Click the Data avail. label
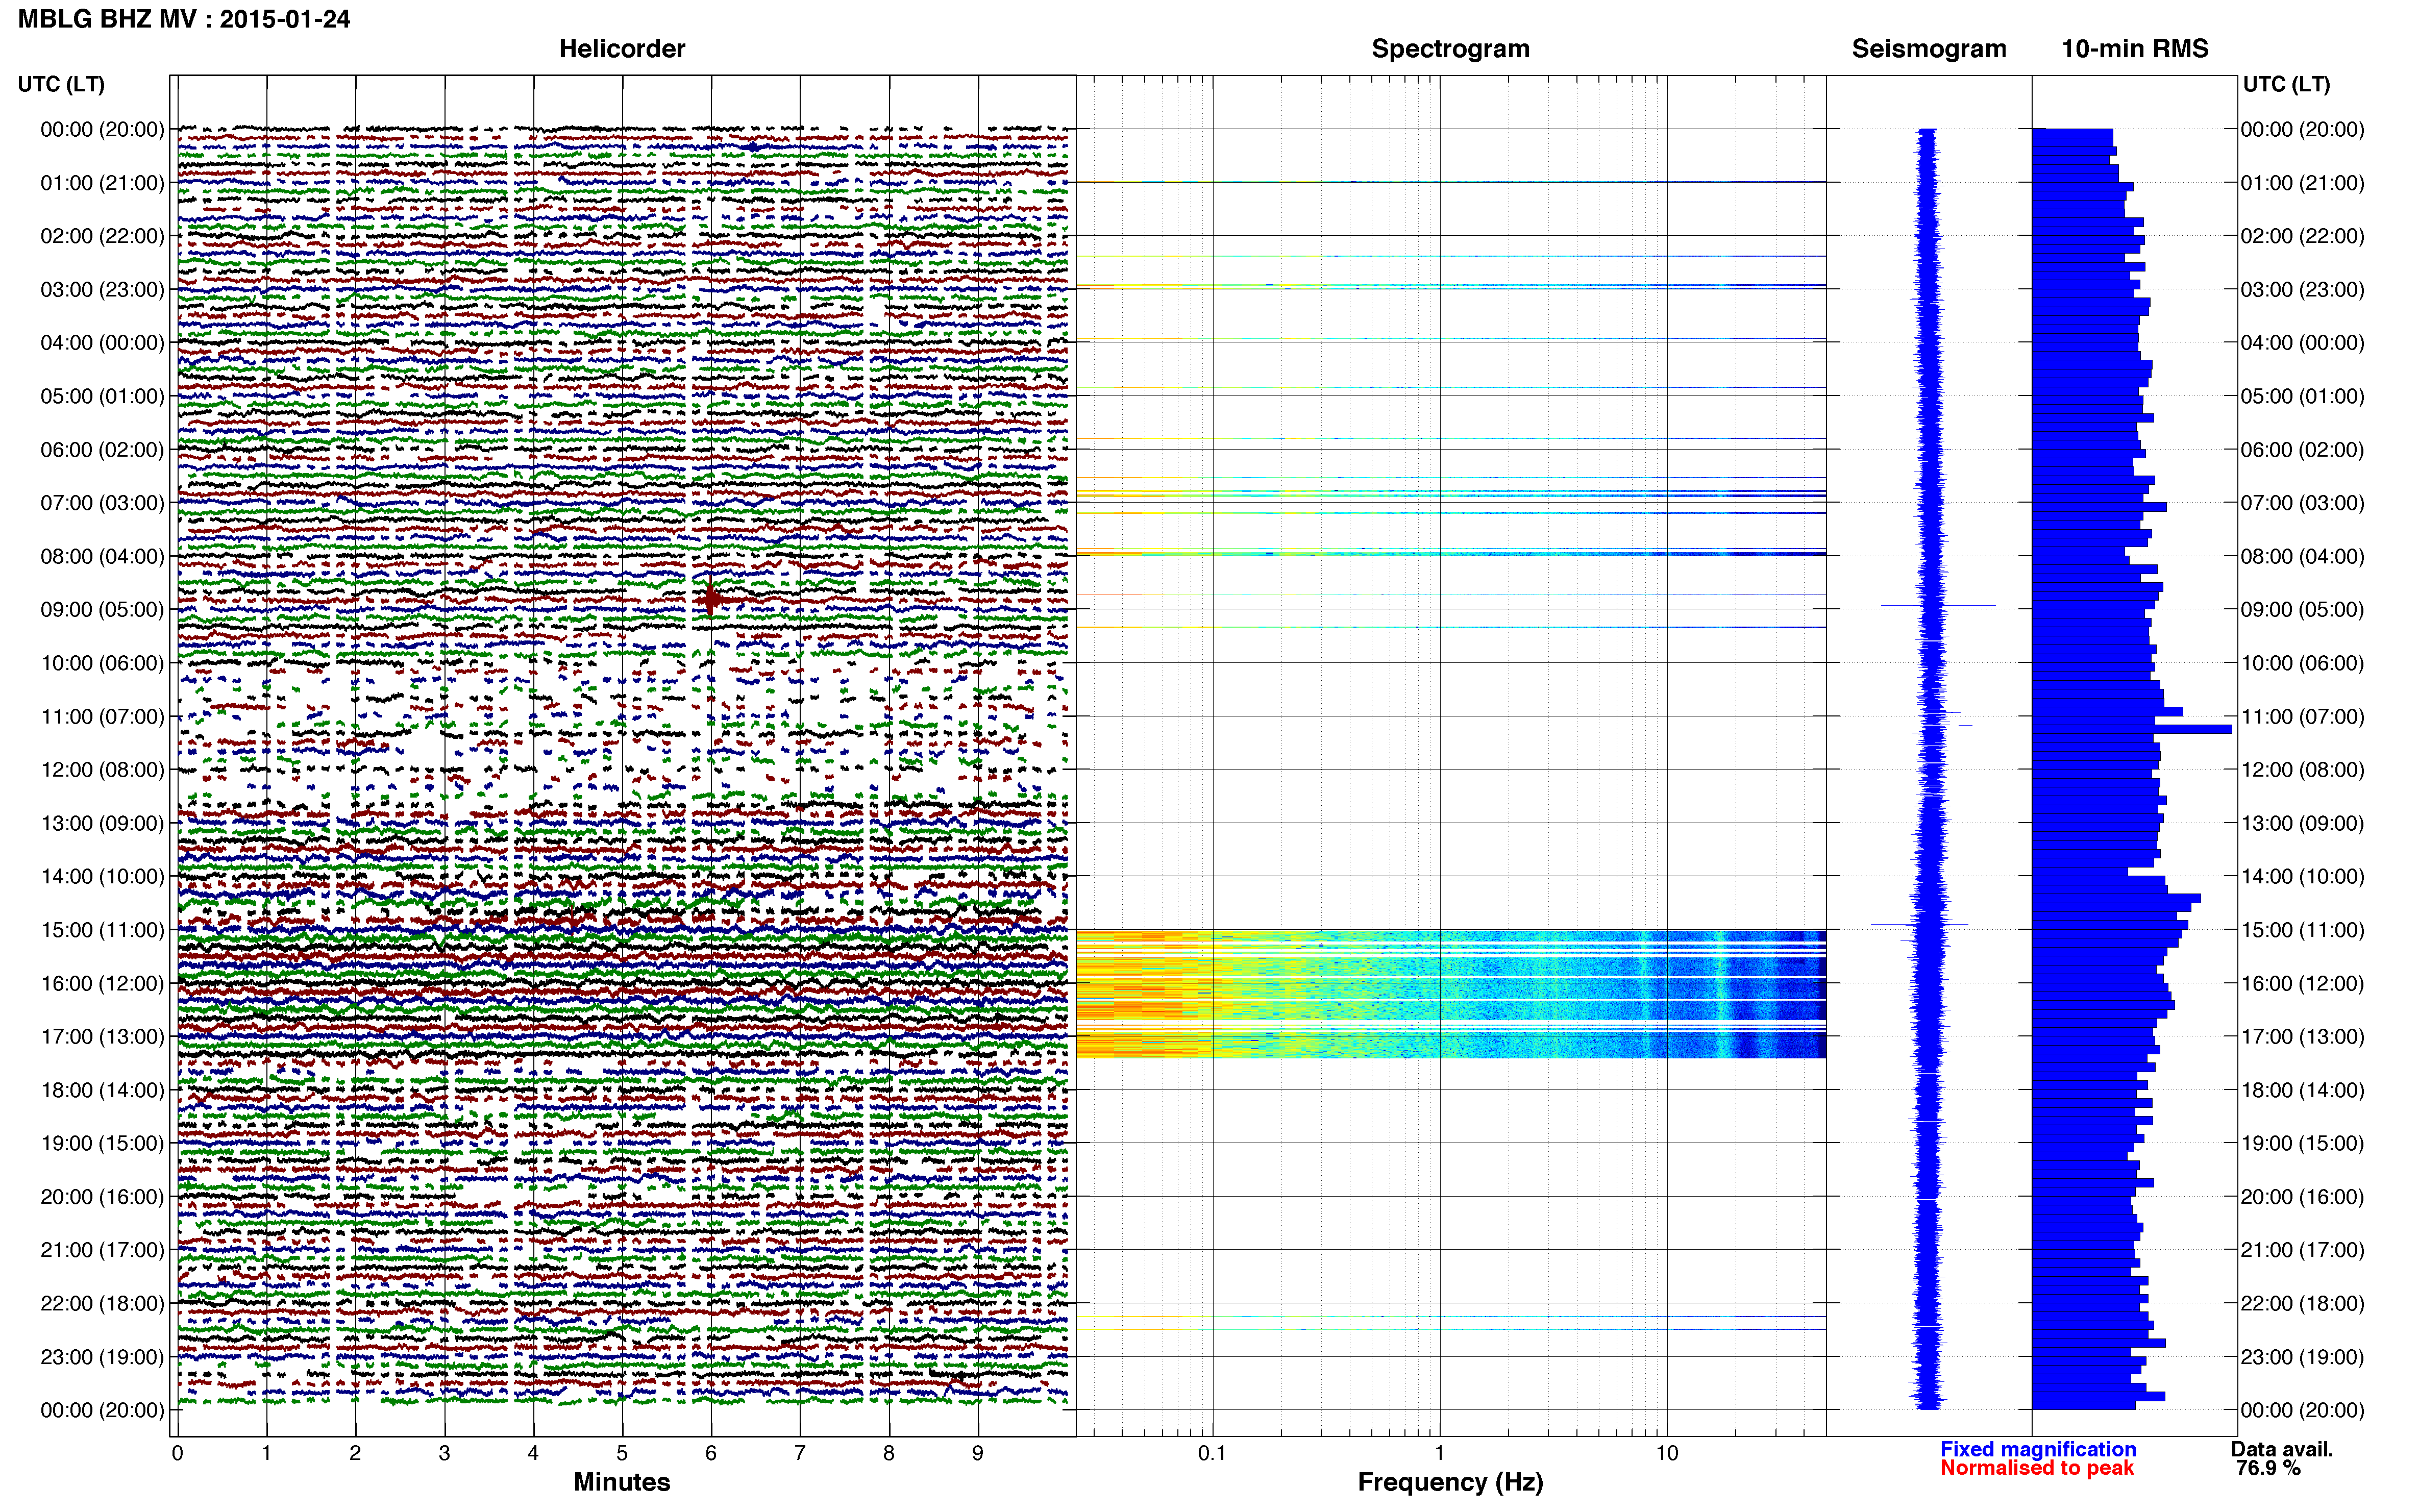 tap(2282, 1449)
